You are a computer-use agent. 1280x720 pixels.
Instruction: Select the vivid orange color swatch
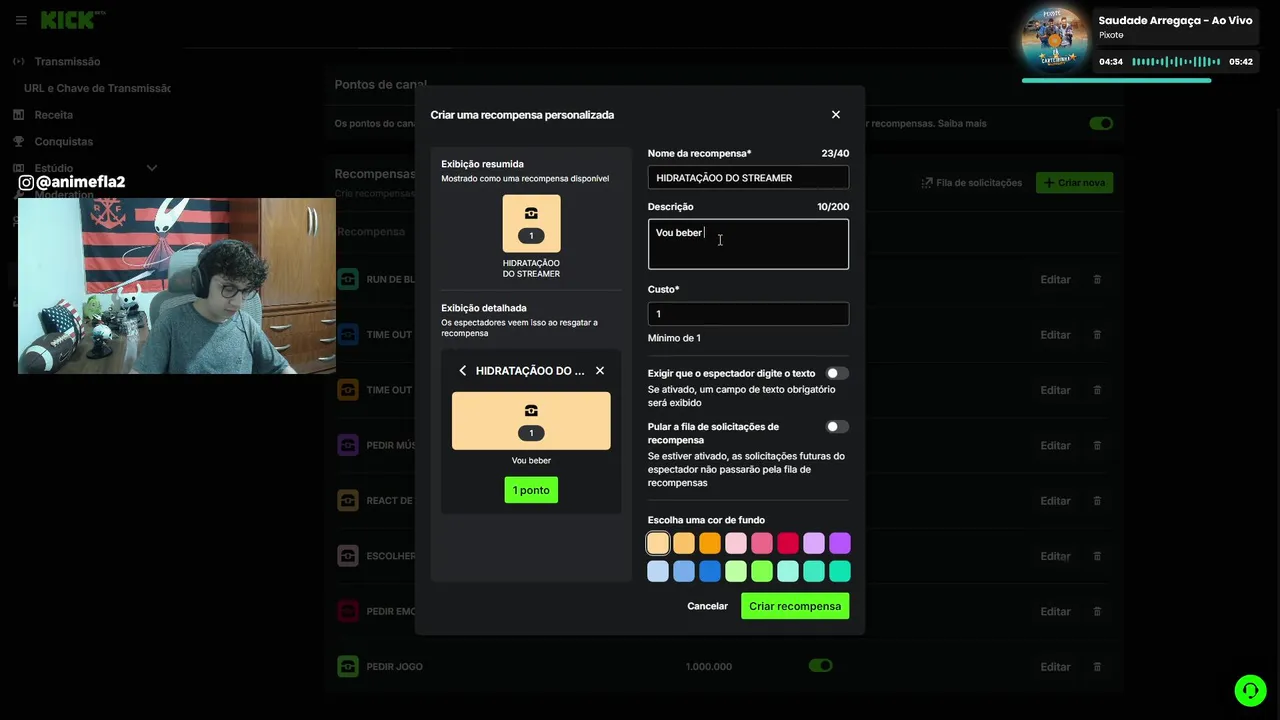click(710, 543)
